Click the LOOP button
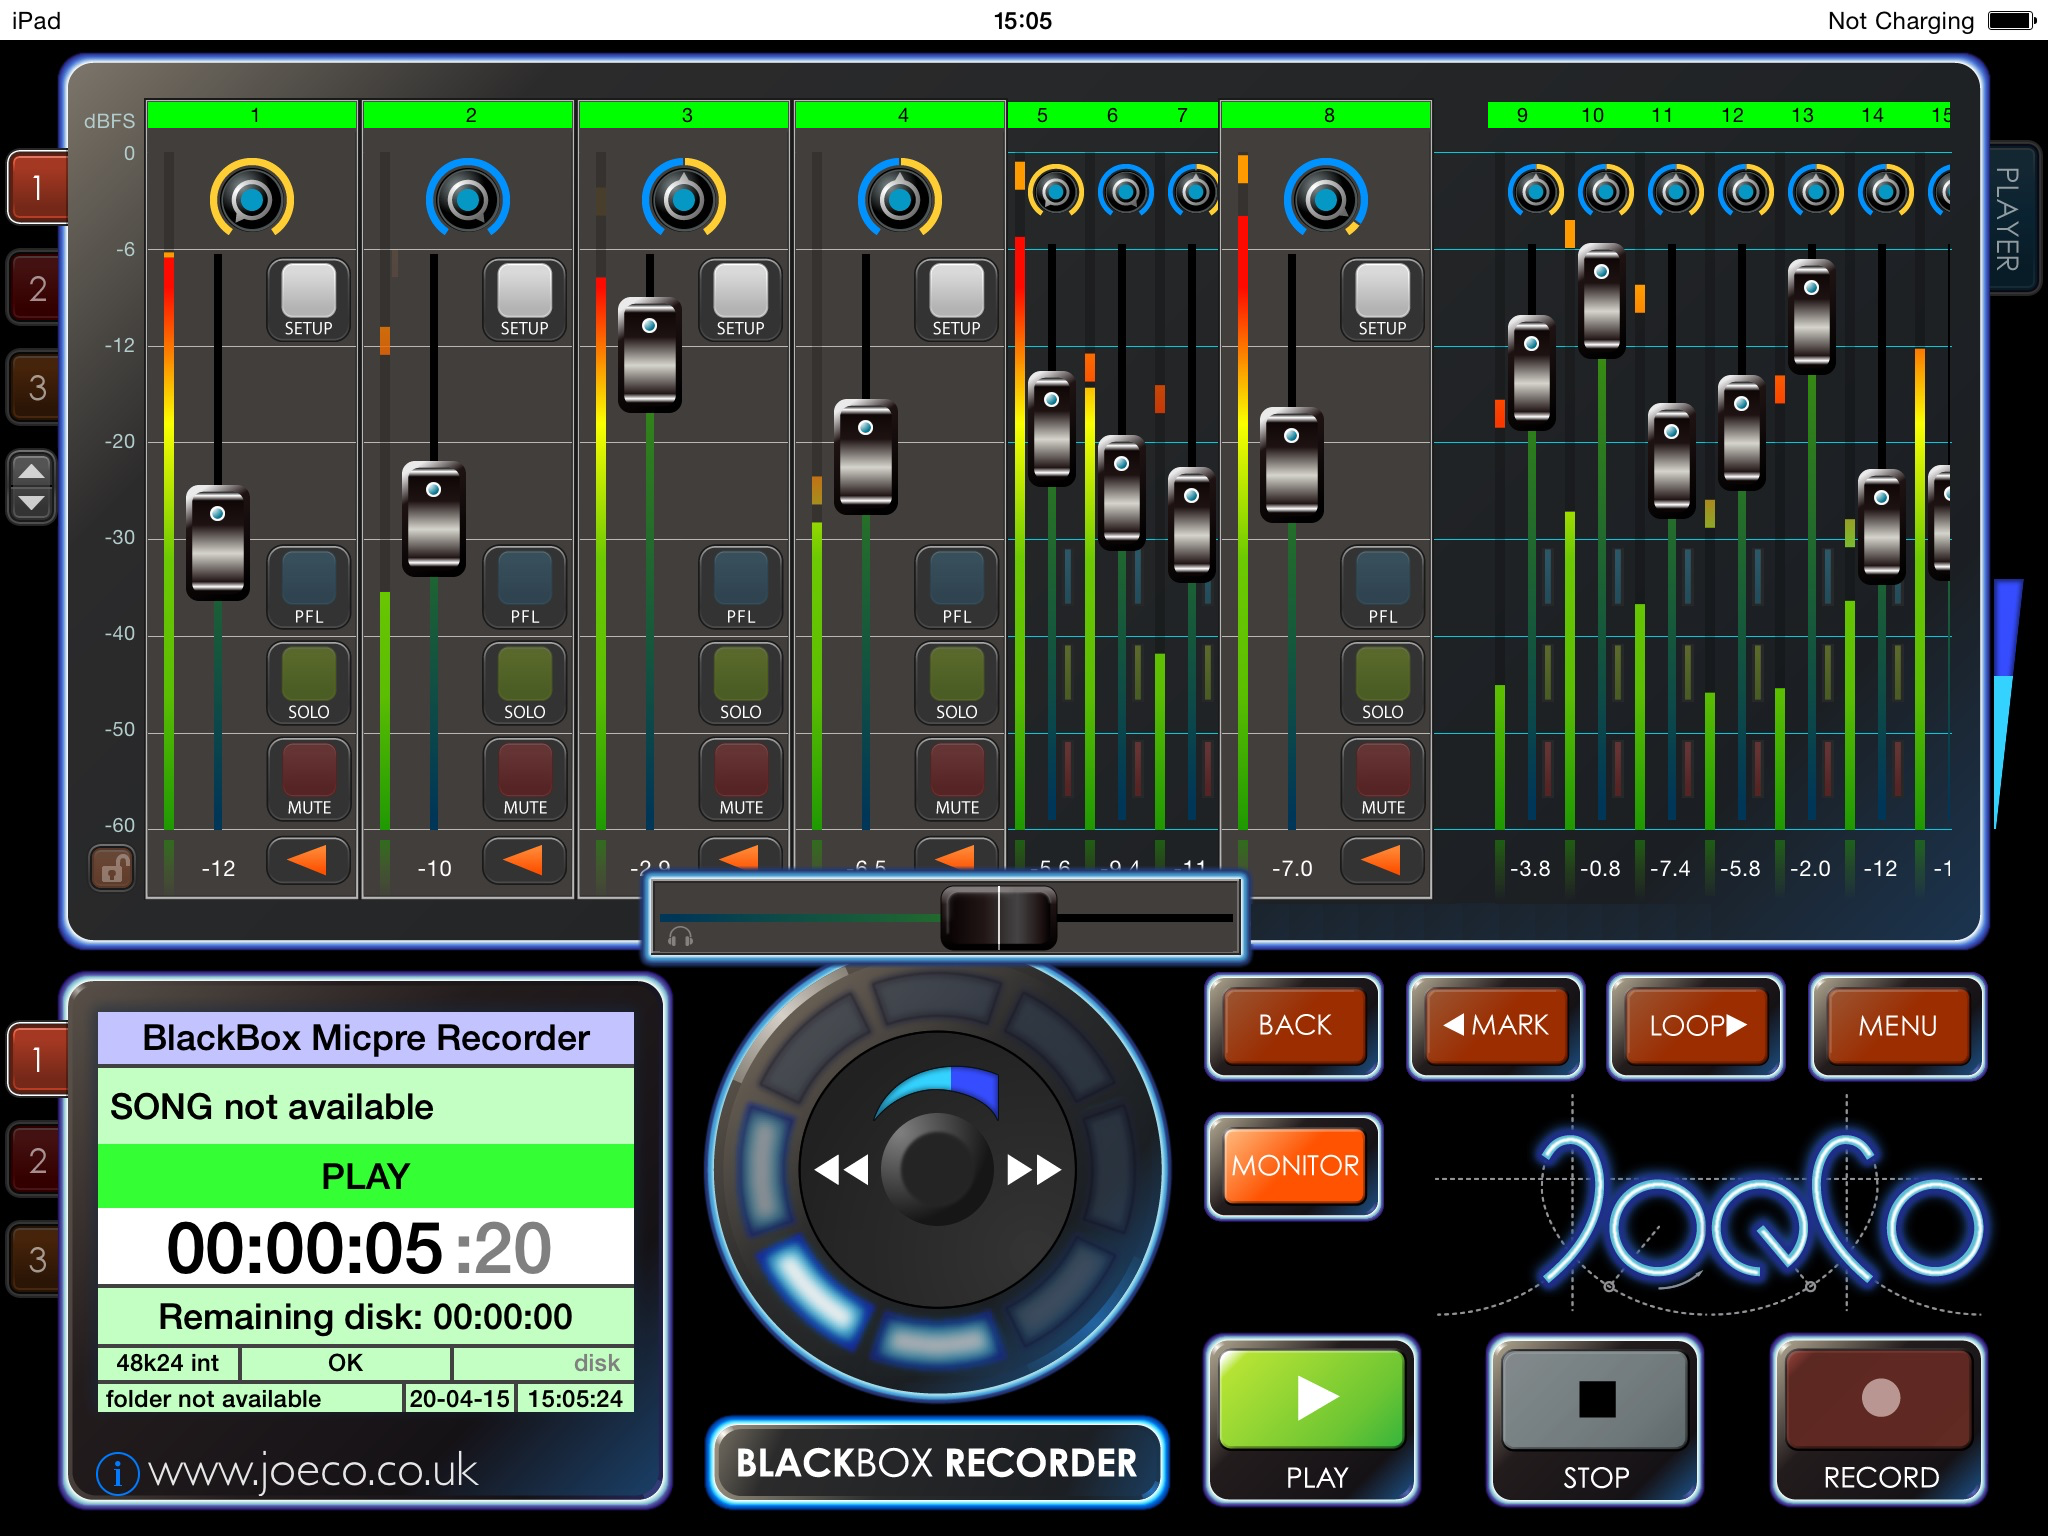2048x1536 pixels. (x=1696, y=1025)
